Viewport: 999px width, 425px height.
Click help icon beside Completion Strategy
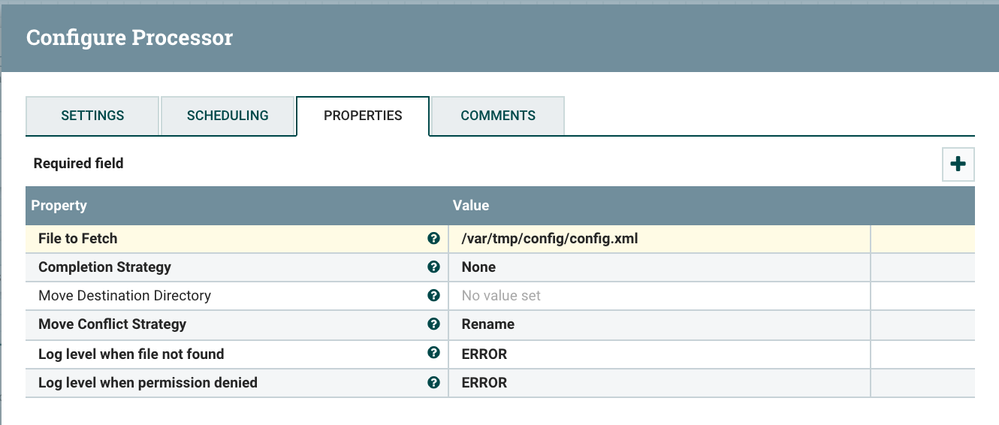coord(434,267)
